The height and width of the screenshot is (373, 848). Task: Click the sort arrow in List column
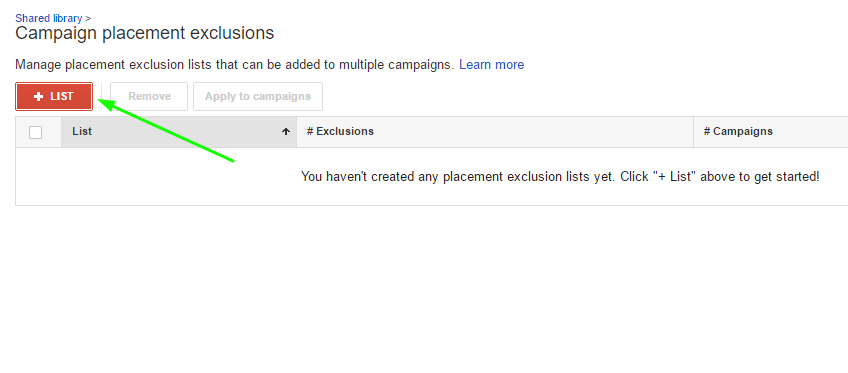click(x=286, y=132)
